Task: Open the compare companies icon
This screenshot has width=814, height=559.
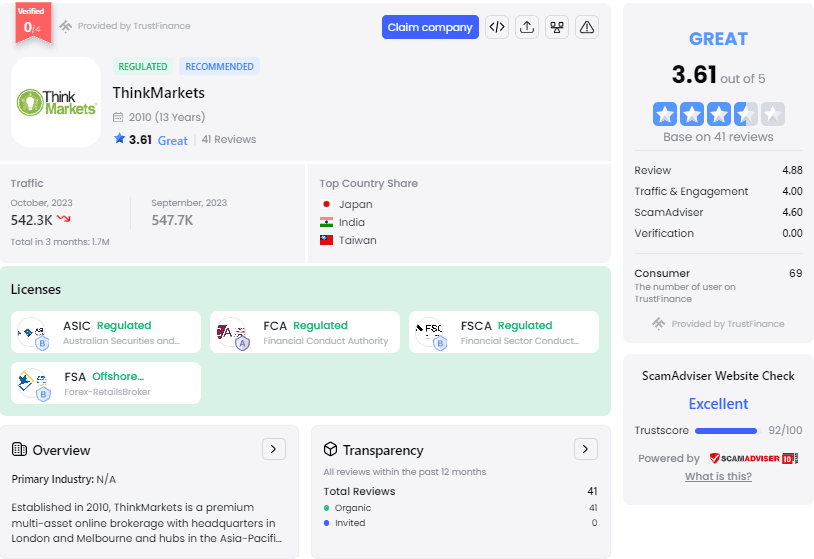Action: pos(557,27)
